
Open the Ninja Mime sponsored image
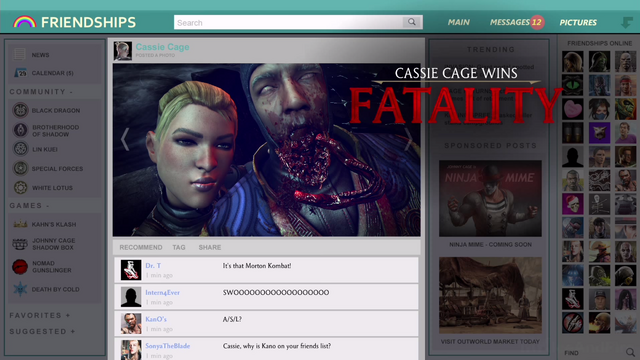pos(490,198)
